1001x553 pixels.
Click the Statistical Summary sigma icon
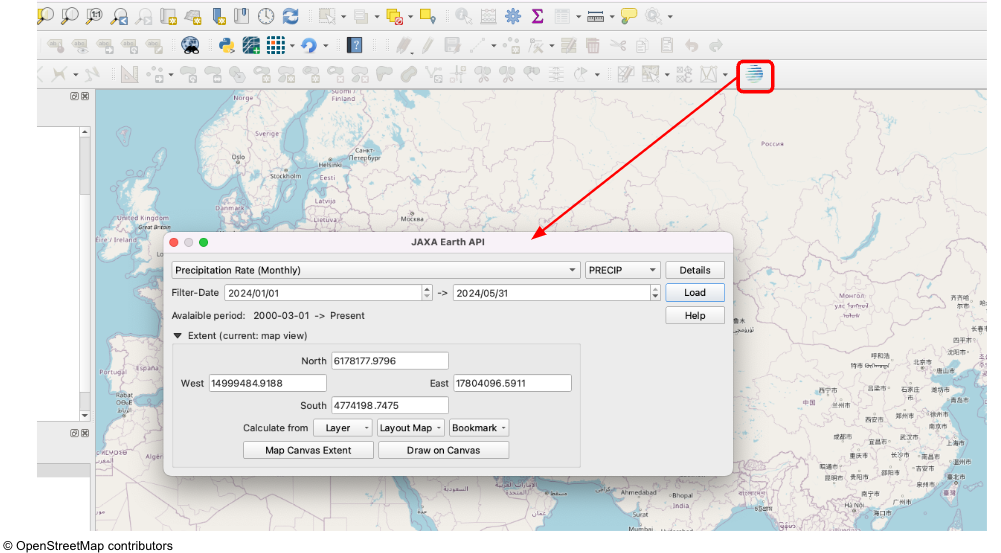pos(537,16)
